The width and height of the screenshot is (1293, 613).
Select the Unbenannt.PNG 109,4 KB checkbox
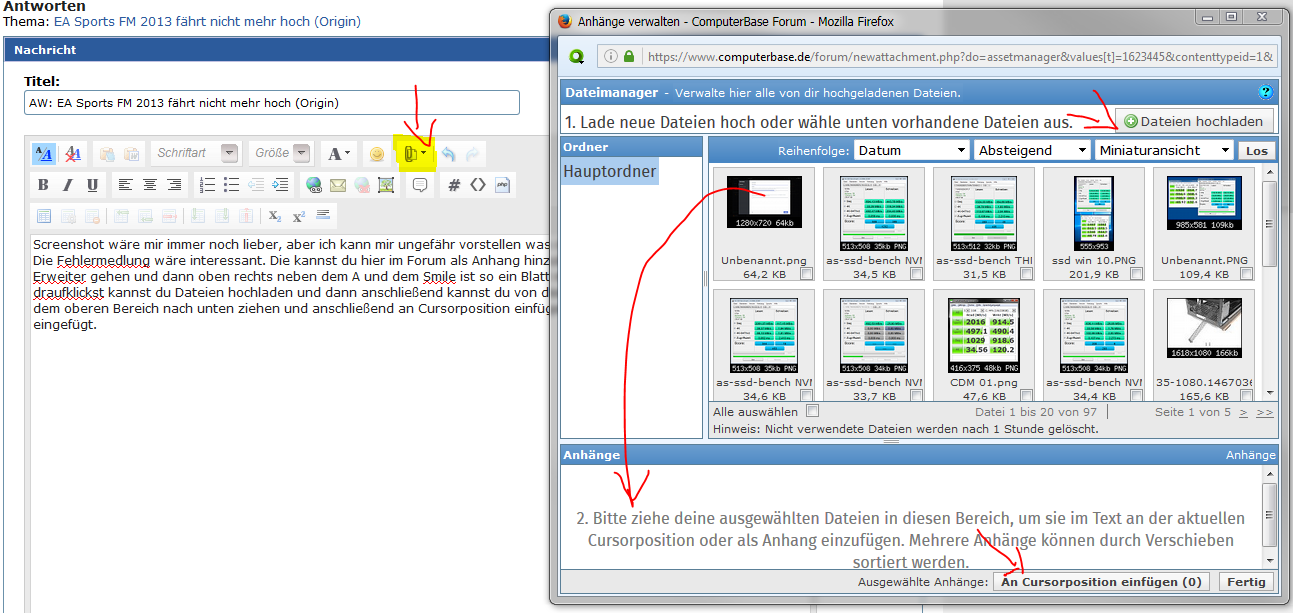point(1246,274)
